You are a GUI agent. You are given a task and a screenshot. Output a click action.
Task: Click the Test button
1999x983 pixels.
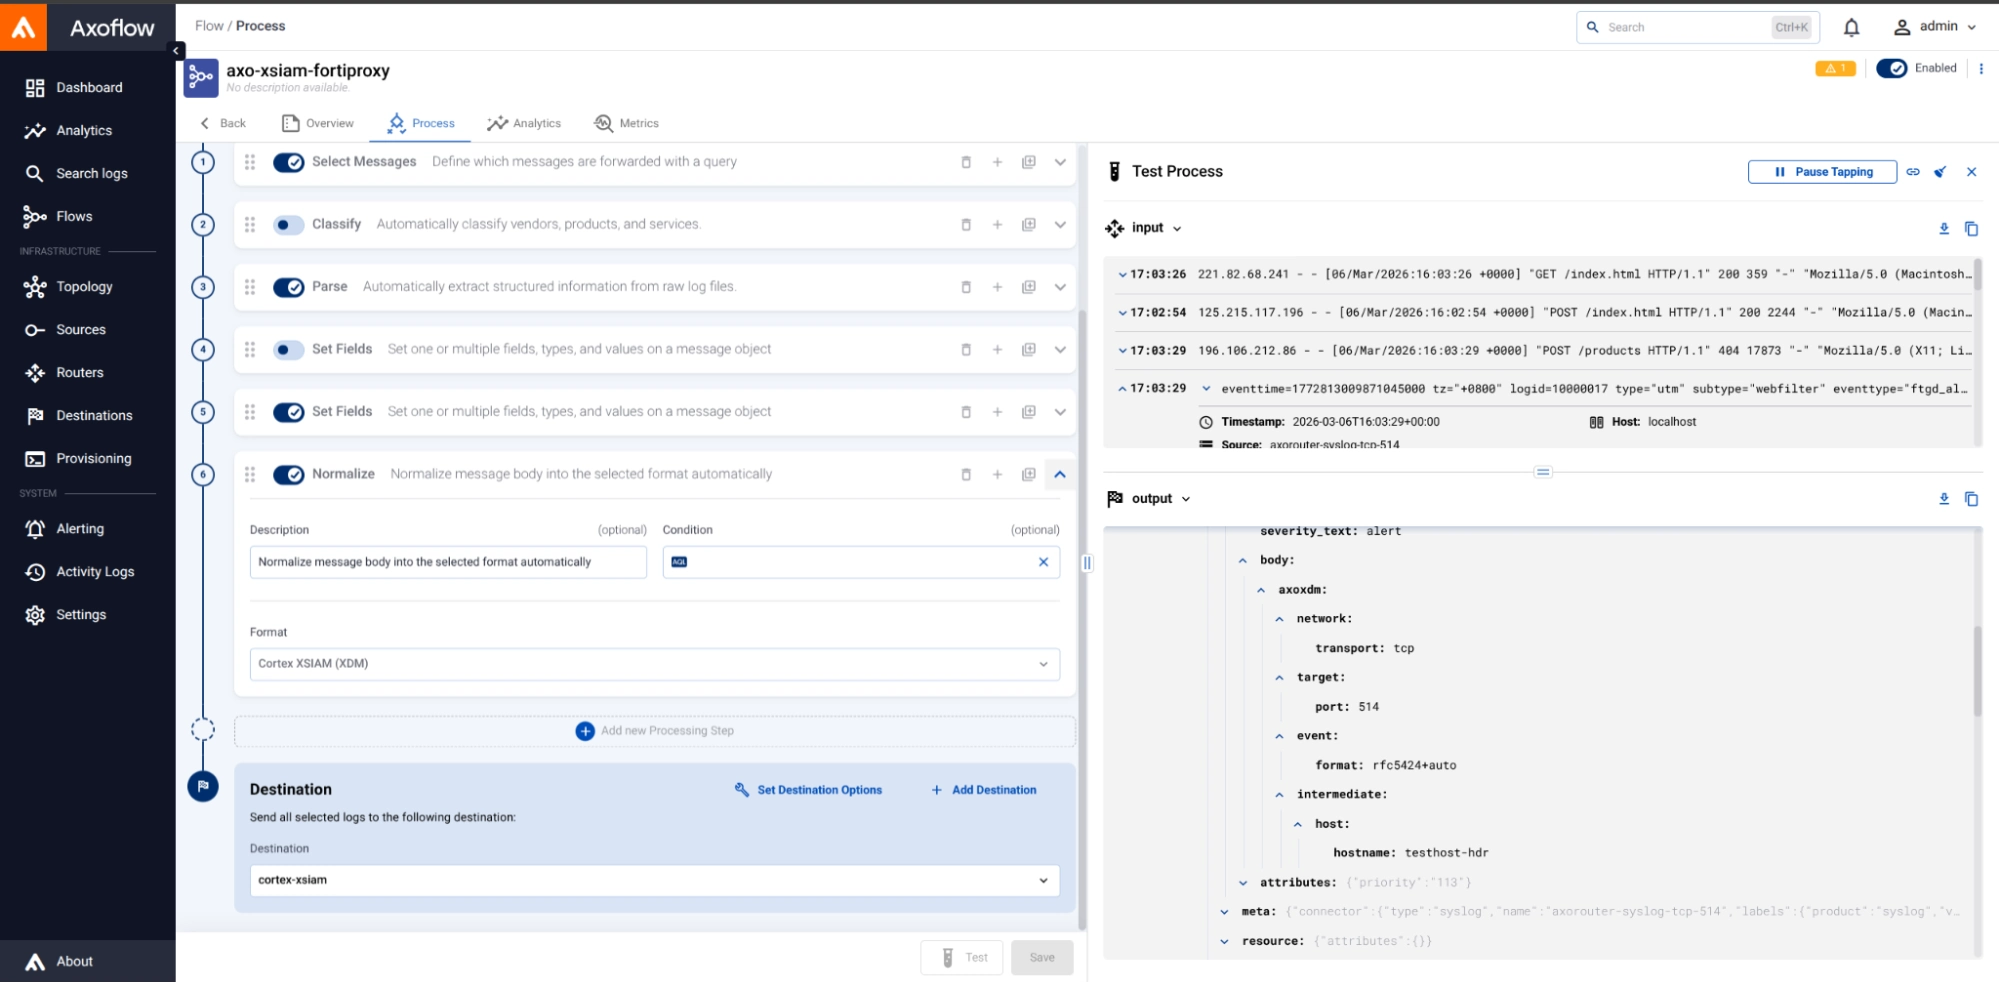(962, 958)
